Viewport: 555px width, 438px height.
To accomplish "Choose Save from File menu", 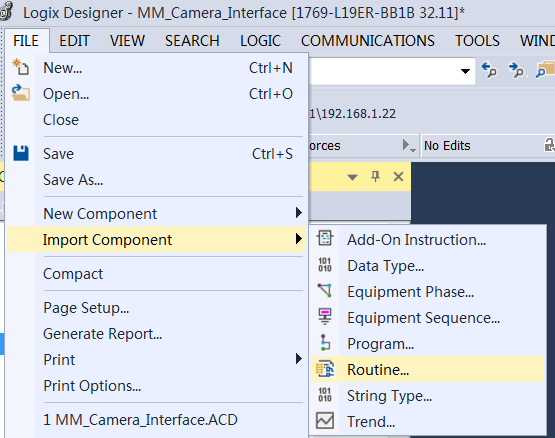I will pyautogui.click(x=156, y=154).
